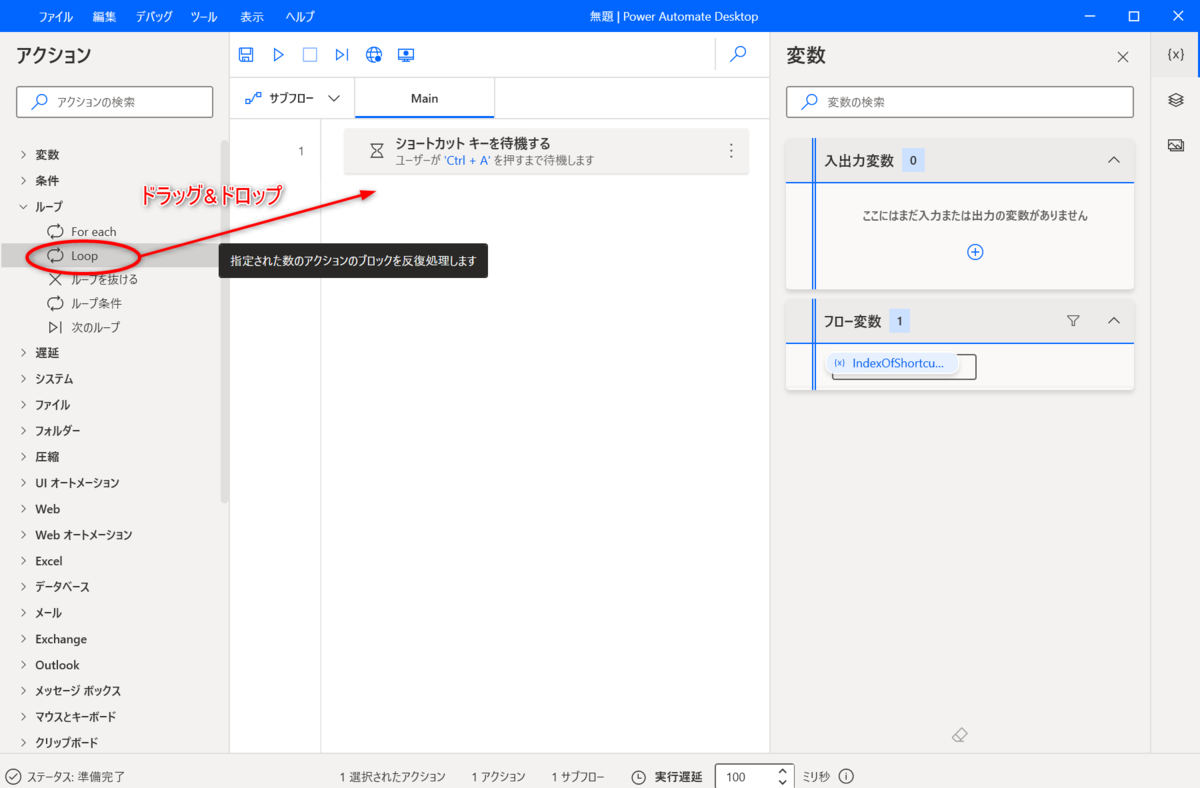Image resolution: width=1200 pixels, height=788 pixels.
Task: Open the ファイル menu
Action: coord(54,17)
